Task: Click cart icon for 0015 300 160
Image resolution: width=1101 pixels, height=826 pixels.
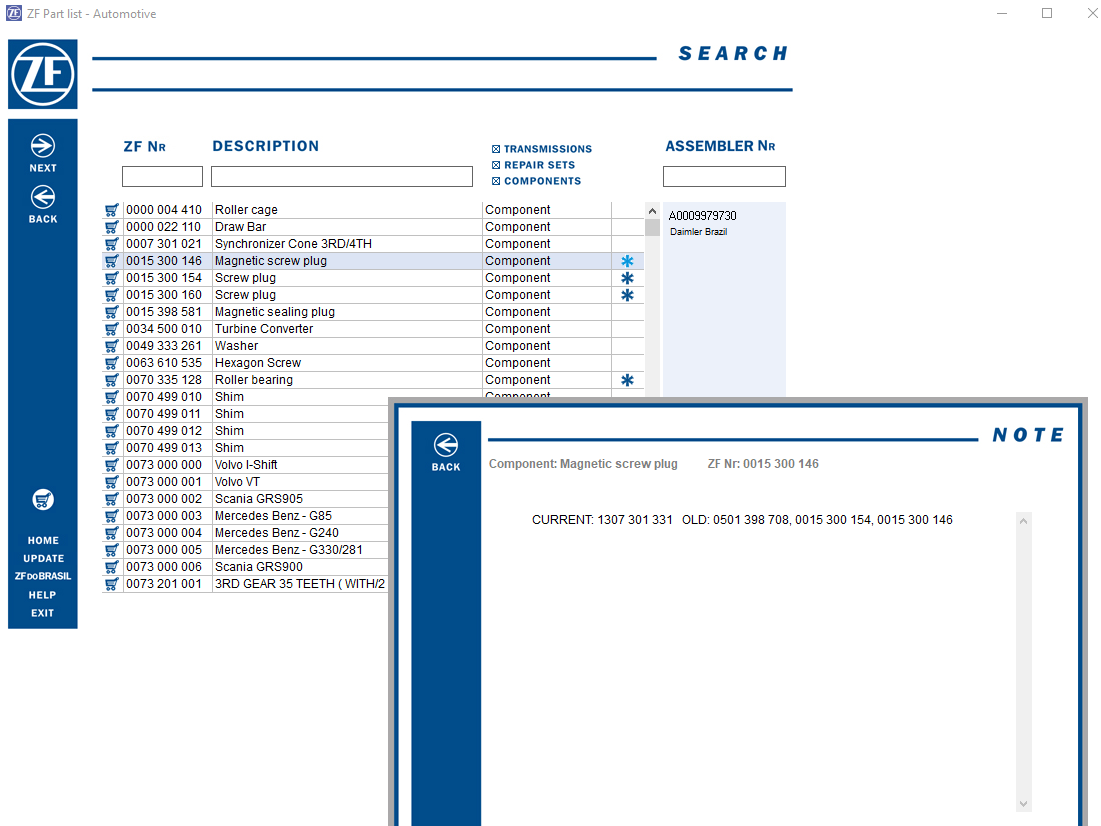Action: point(112,294)
